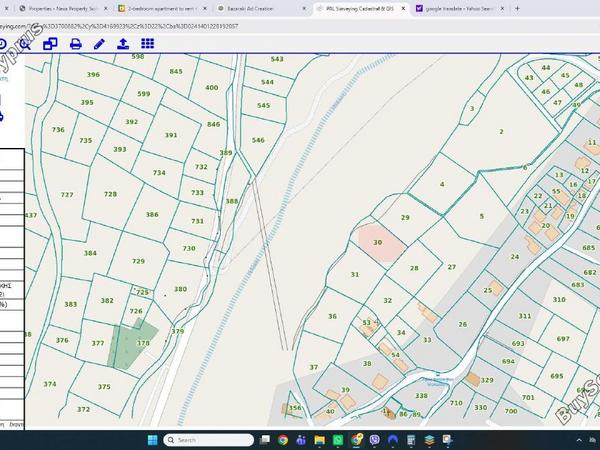The width and height of the screenshot is (600, 450).
Task: Select parcel 546 on the map
Action: 258,140
